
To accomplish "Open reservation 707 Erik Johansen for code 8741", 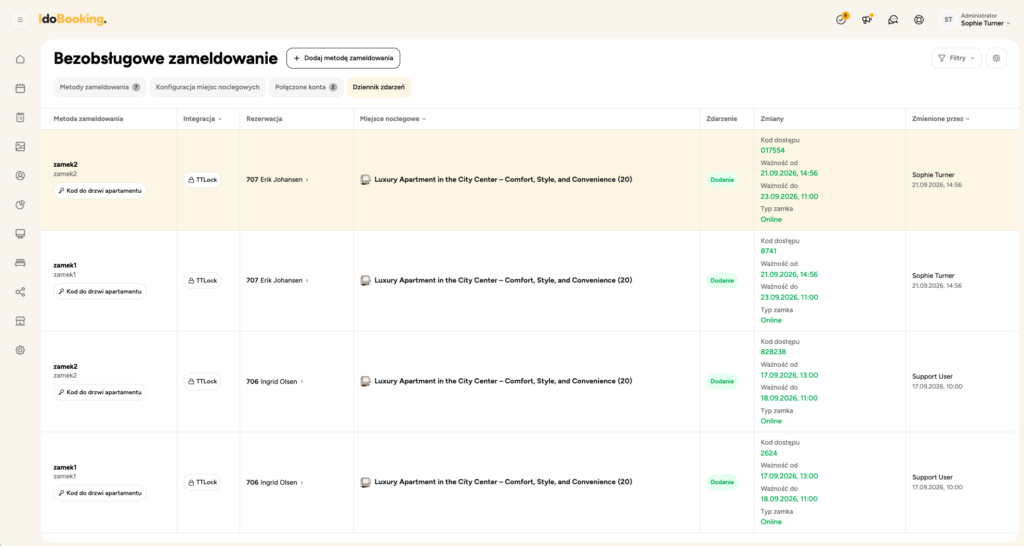I will click(278, 280).
